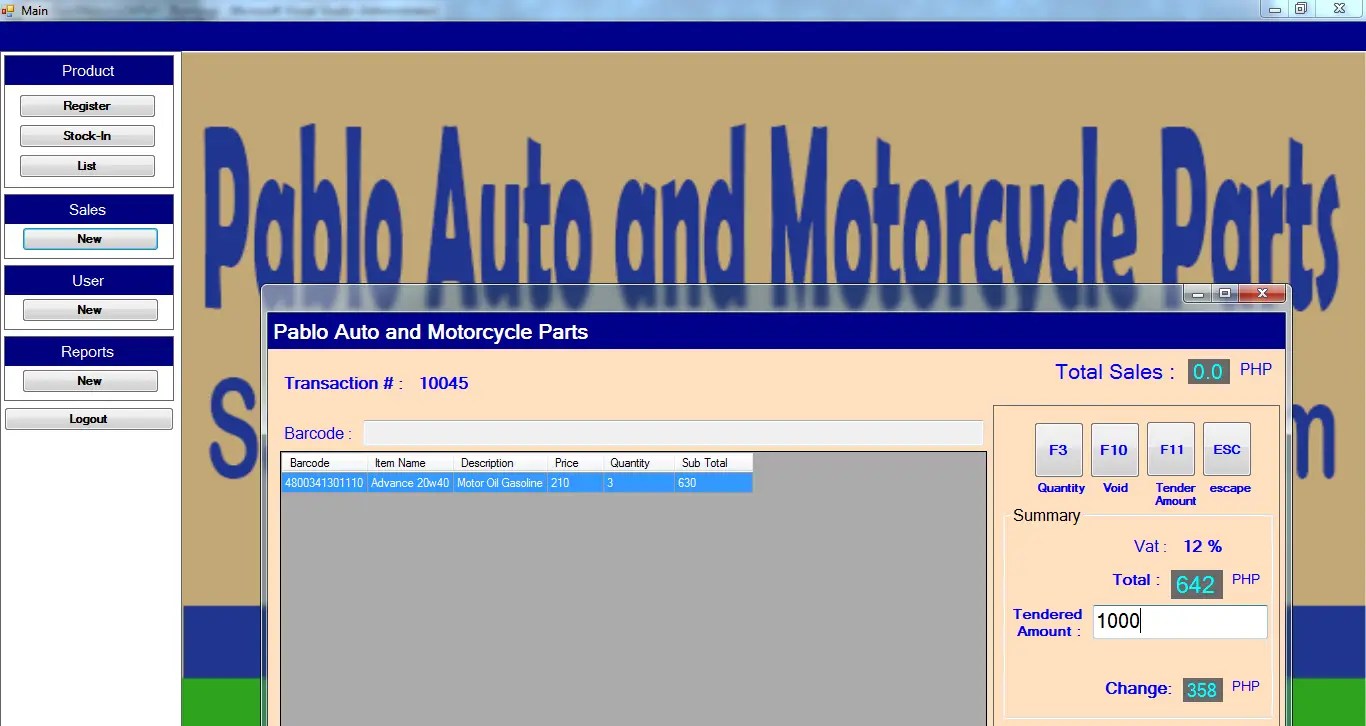The image size is (1366, 726).
Task: Click the Description column header
Action: coord(487,462)
